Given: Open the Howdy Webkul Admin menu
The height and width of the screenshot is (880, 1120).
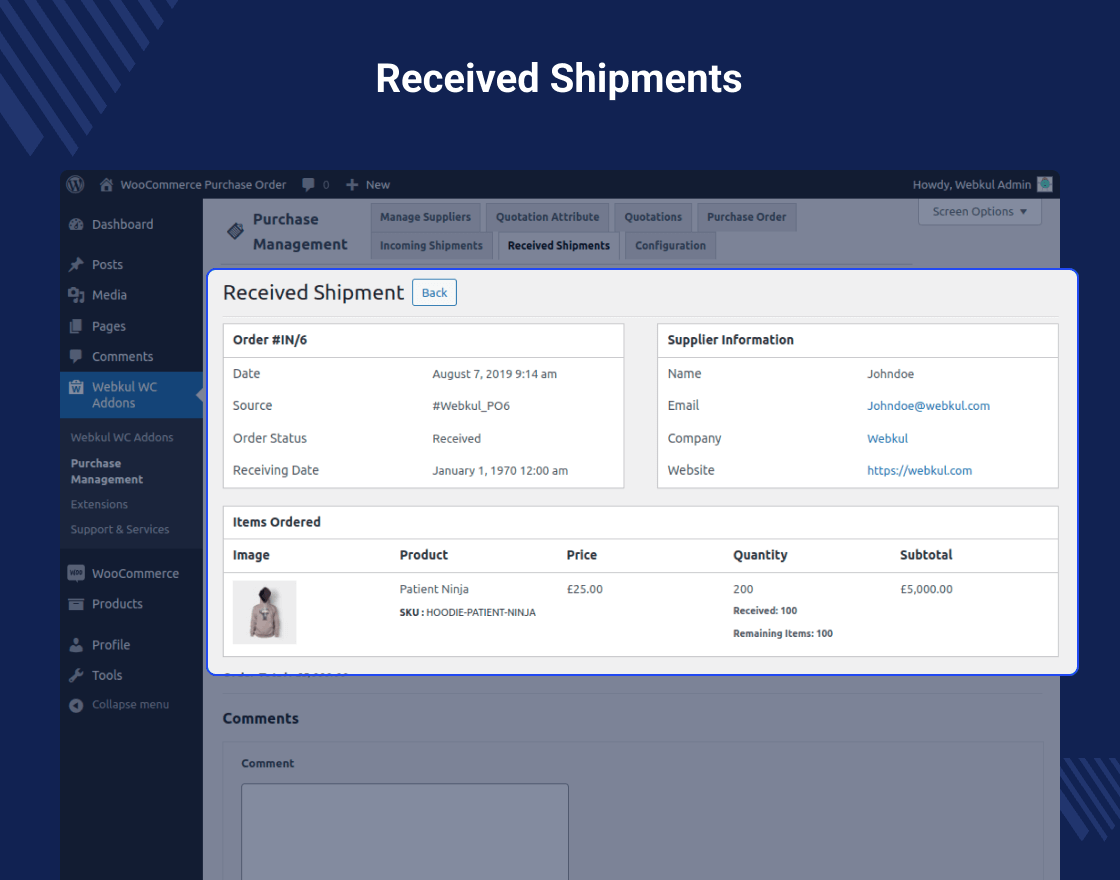Looking at the screenshot, I should coord(983,184).
